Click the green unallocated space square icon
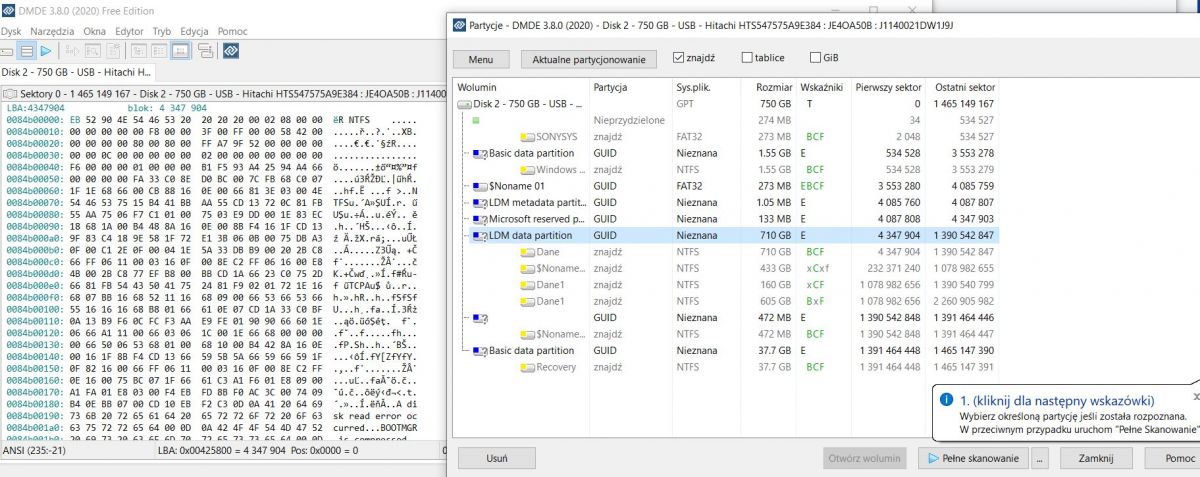Image resolution: width=1200 pixels, height=477 pixels. [x=476, y=121]
